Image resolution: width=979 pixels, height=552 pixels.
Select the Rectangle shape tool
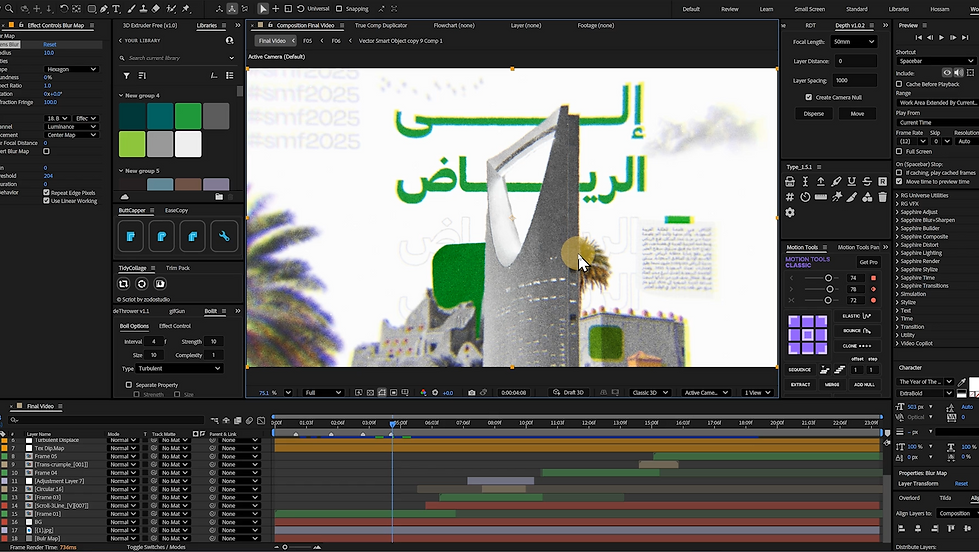coord(92,9)
